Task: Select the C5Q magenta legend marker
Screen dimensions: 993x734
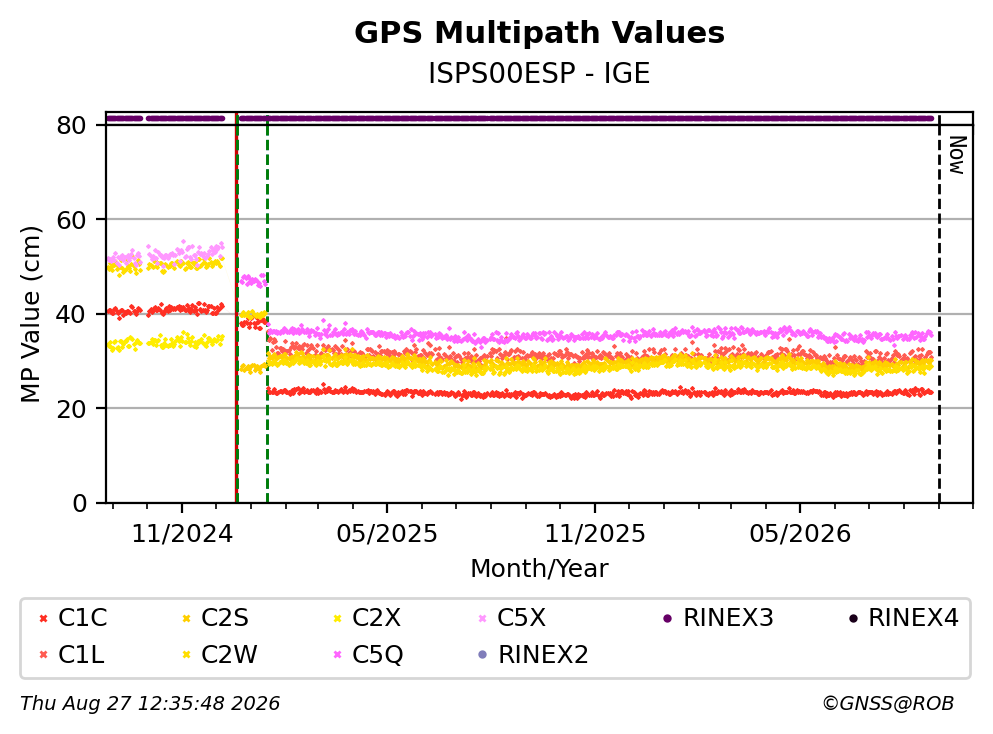Action: [338, 655]
